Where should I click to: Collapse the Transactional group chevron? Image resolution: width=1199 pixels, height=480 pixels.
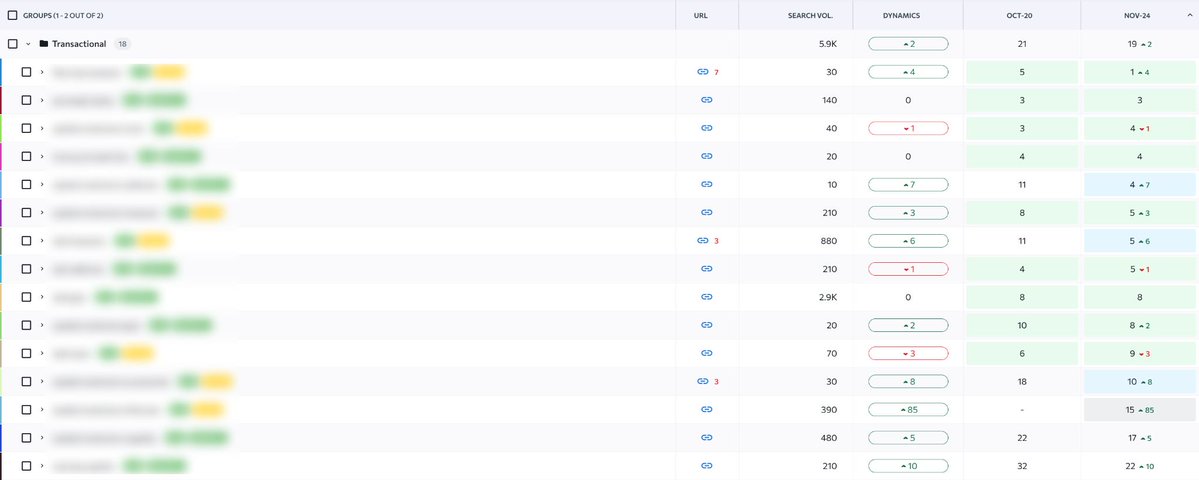click(x=28, y=44)
